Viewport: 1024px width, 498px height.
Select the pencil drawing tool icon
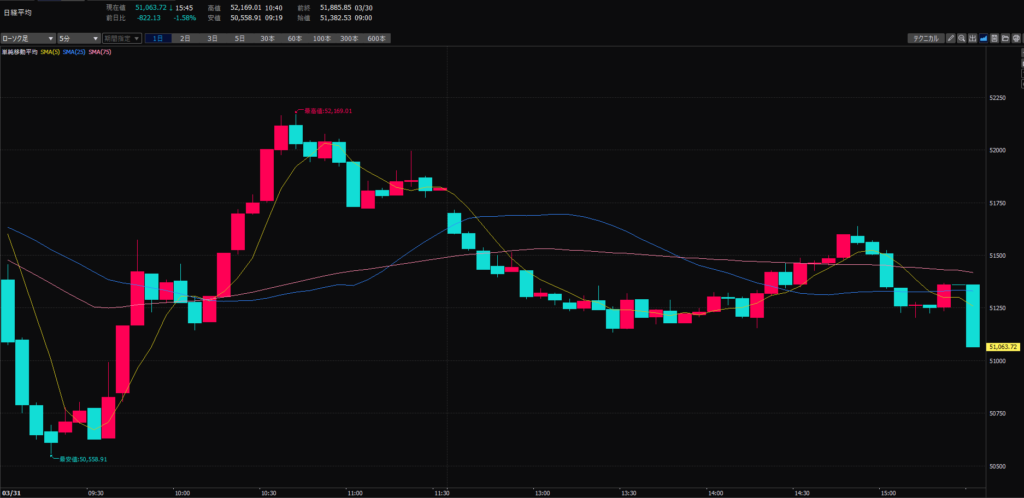click(x=950, y=38)
